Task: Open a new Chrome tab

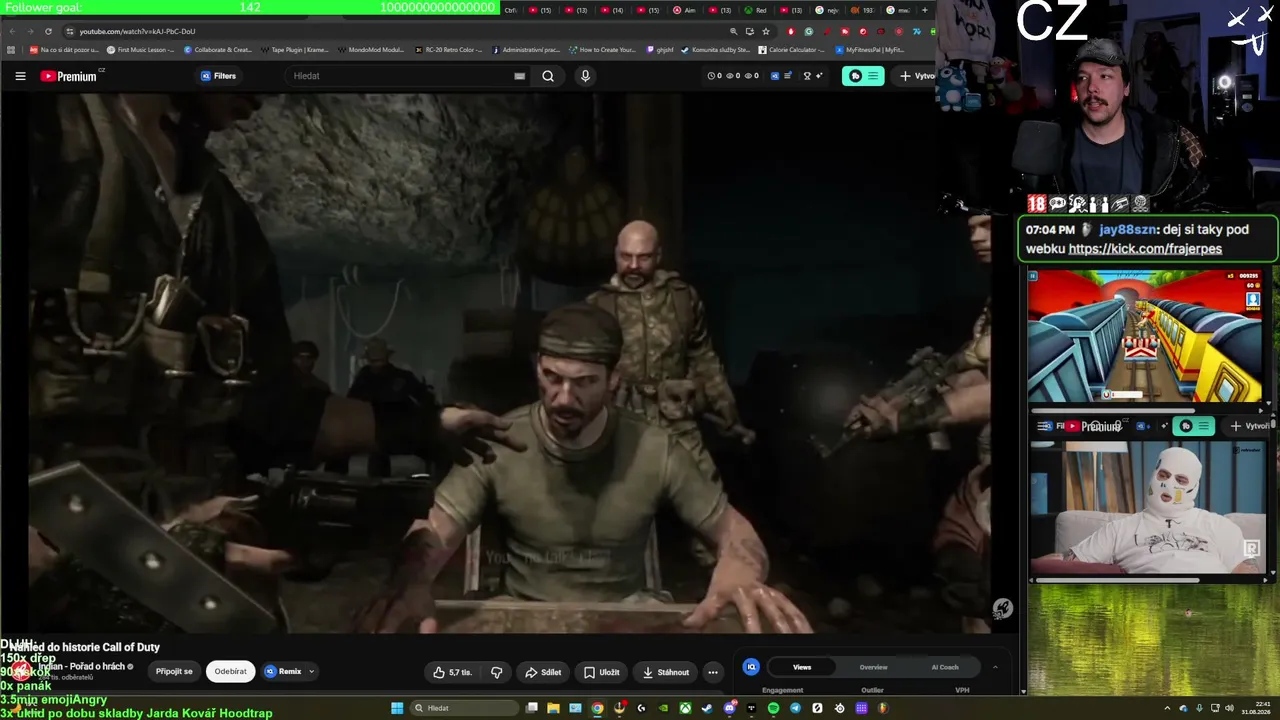Action: 924,10
